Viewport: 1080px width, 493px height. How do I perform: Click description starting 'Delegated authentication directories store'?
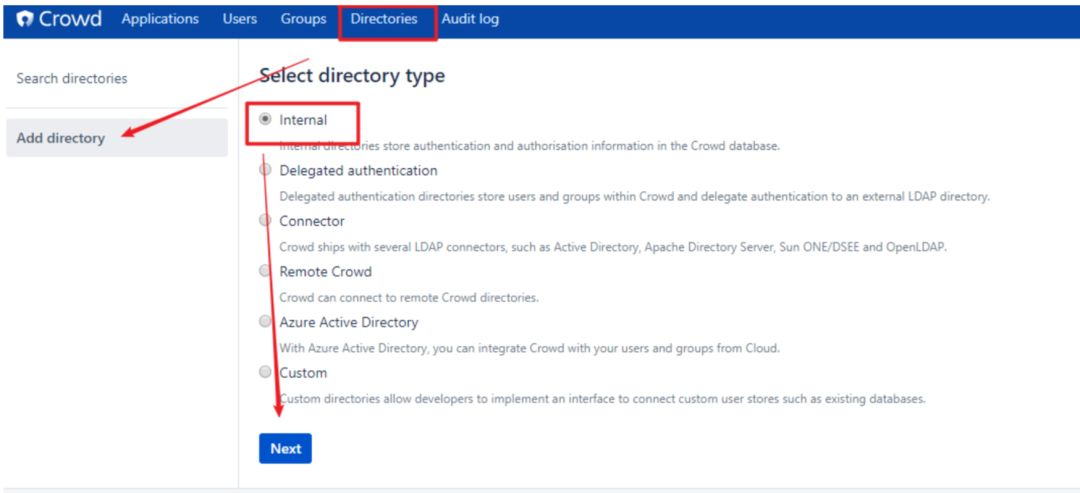(634, 196)
